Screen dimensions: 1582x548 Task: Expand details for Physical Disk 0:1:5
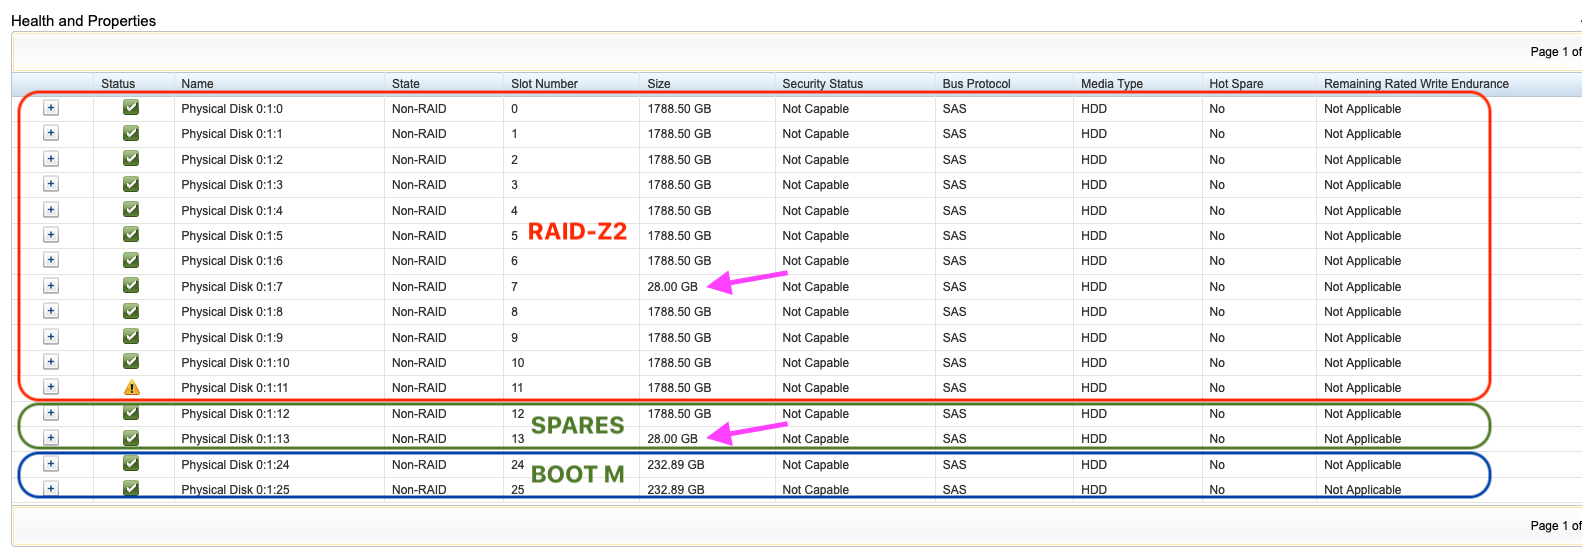[x=51, y=235]
